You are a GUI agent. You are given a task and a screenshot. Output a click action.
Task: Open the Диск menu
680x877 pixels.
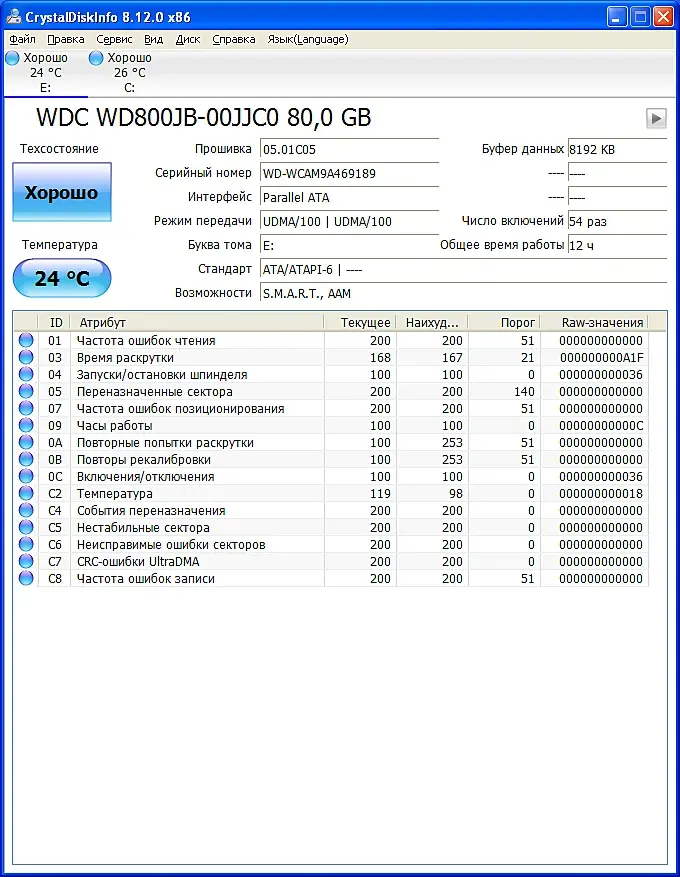[x=187, y=39]
